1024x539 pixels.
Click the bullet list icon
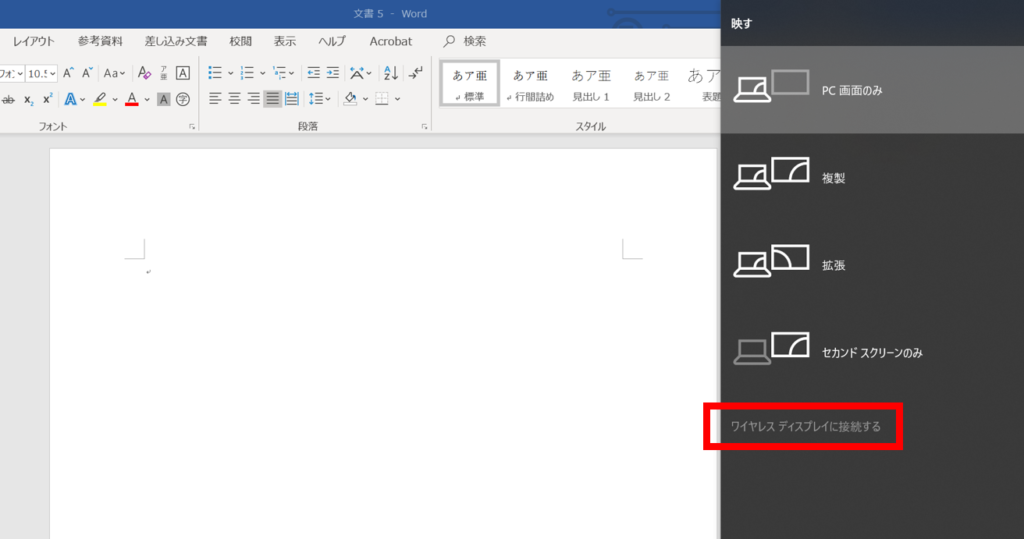[x=215, y=73]
